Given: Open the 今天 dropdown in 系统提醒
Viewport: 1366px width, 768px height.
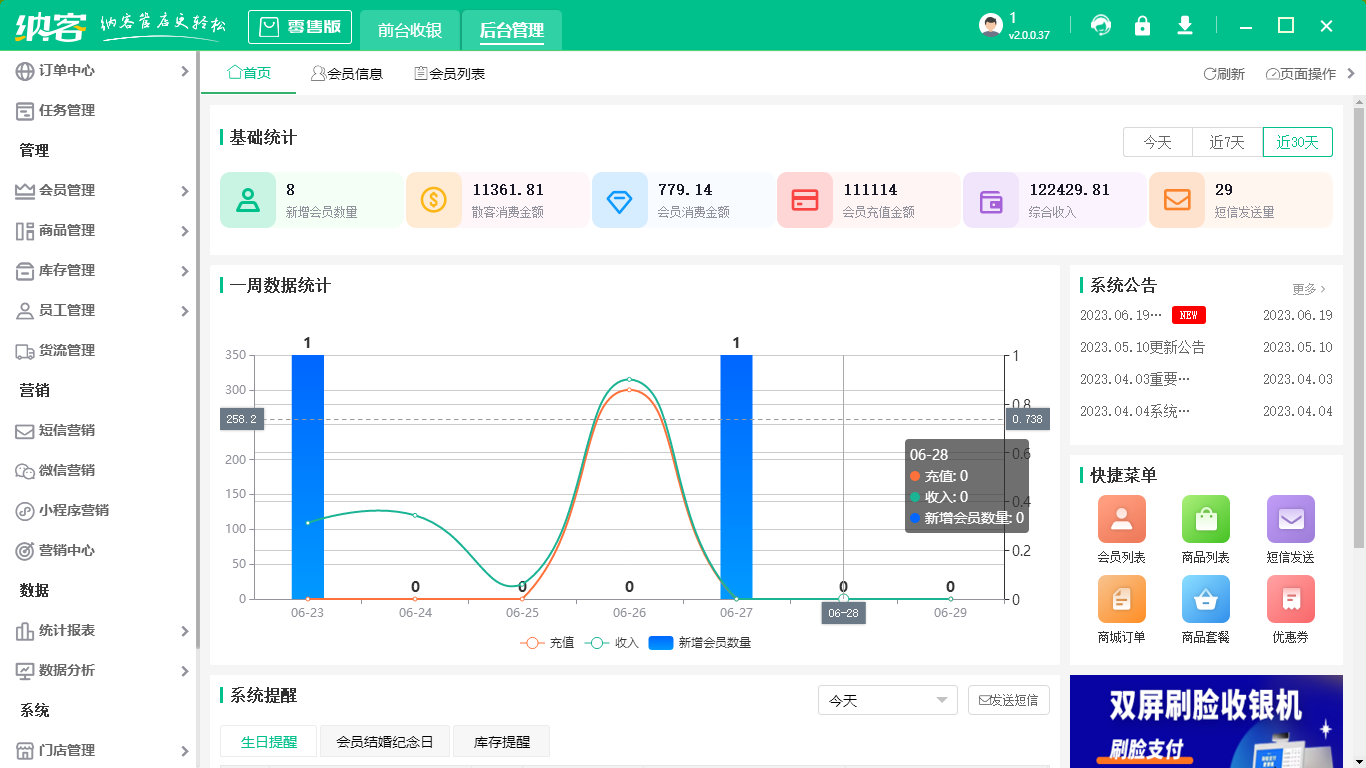Looking at the screenshot, I should (887, 700).
